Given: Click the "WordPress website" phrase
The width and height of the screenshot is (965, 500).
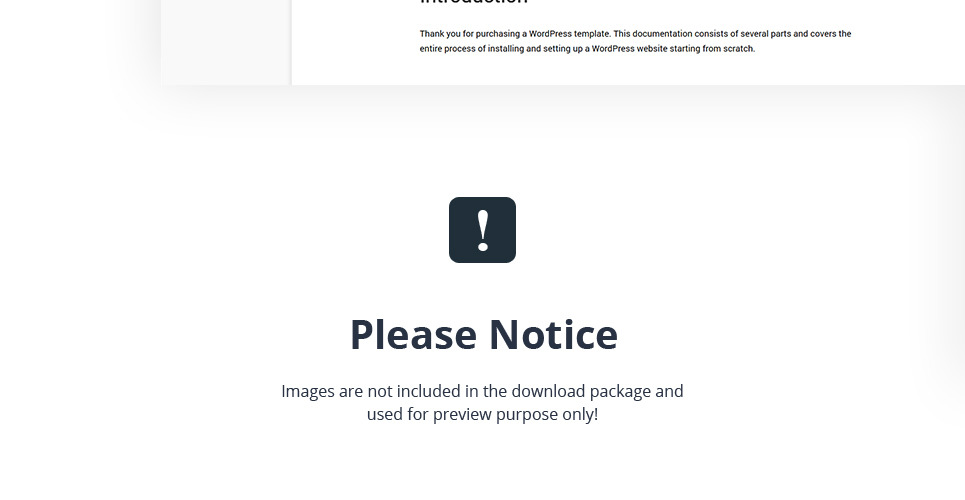Looking at the screenshot, I should coord(629,49).
